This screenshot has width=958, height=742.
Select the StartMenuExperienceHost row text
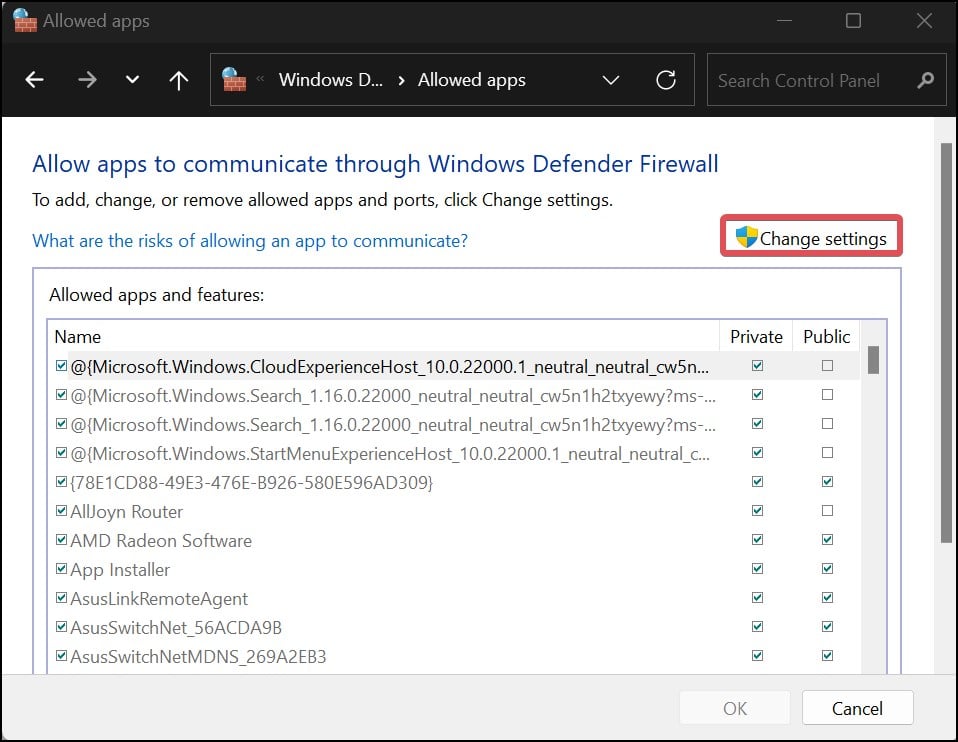(x=390, y=454)
